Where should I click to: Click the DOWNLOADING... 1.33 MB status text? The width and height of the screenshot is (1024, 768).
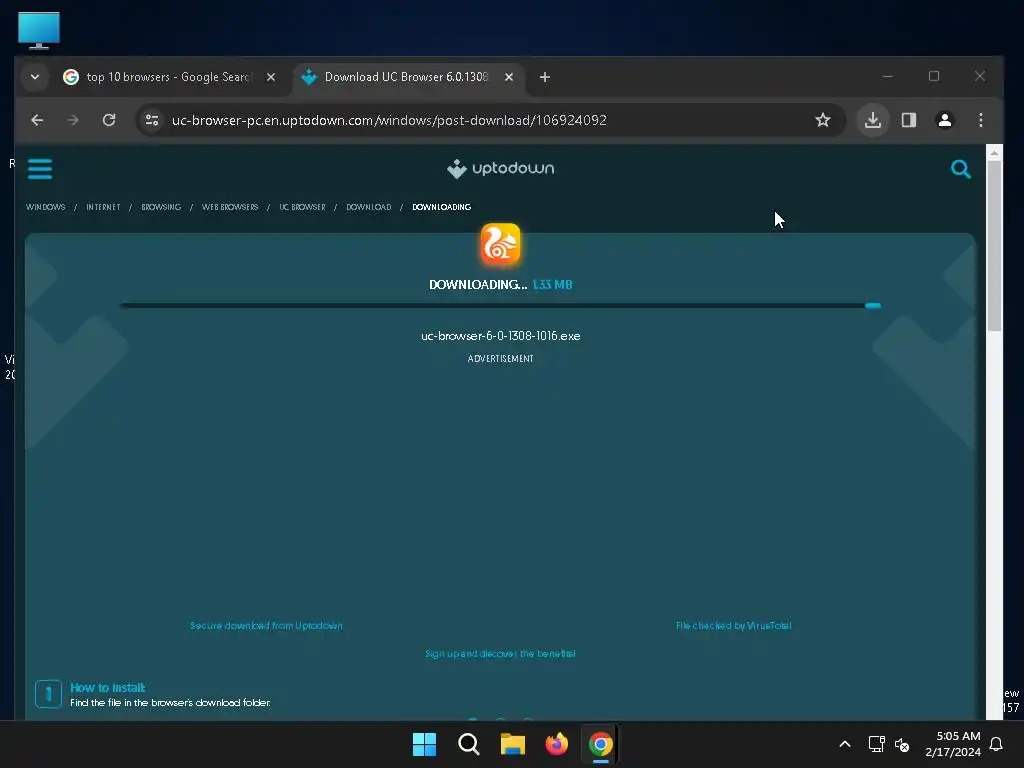(500, 285)
